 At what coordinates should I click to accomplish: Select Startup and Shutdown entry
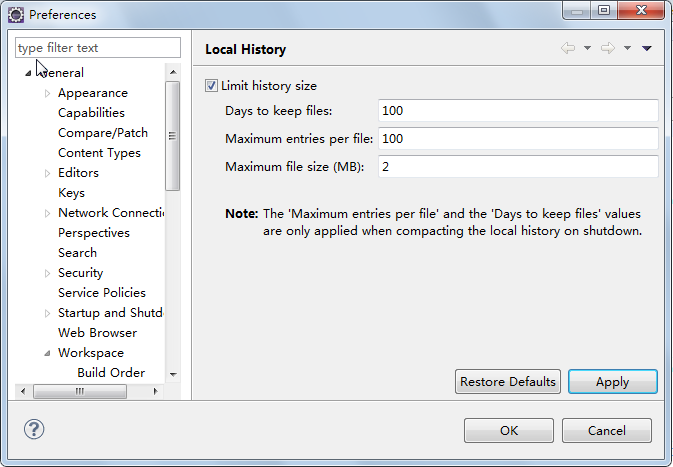[x=111, y=313]
